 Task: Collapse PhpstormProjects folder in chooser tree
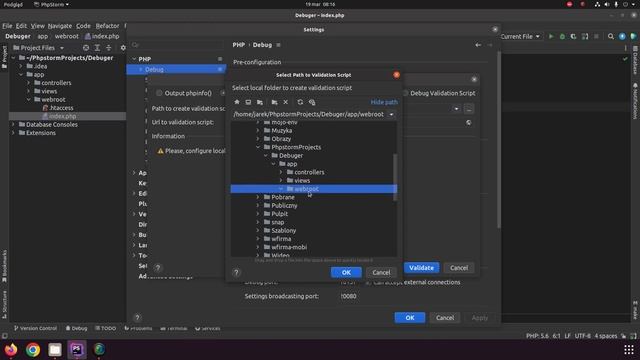click(258, 147)
